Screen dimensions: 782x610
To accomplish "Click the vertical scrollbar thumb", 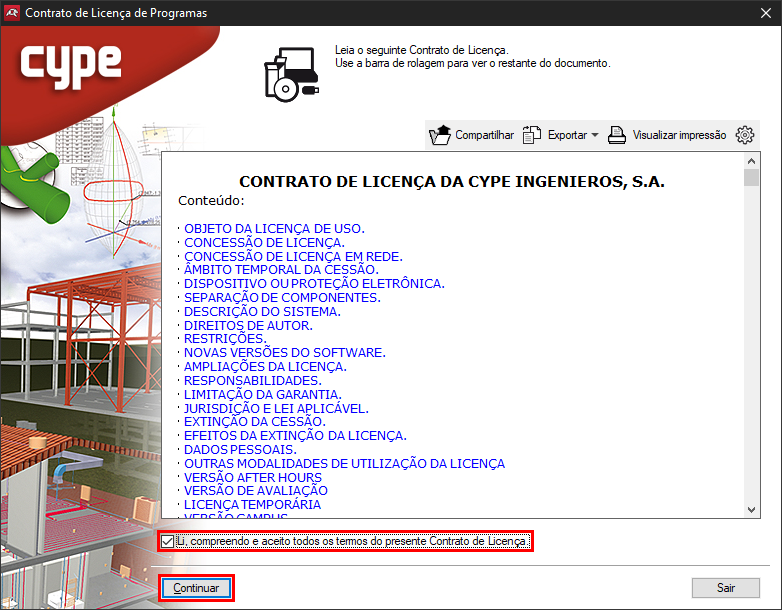I will (x=752, y=178).
